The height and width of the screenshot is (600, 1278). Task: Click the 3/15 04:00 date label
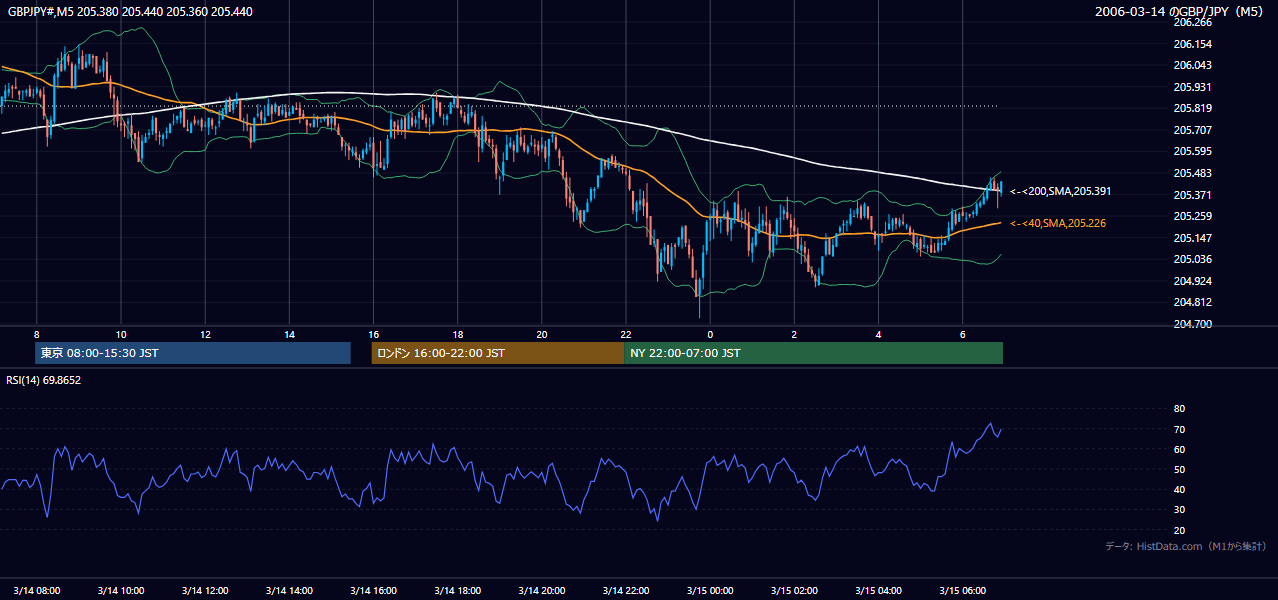click(878, 590)
